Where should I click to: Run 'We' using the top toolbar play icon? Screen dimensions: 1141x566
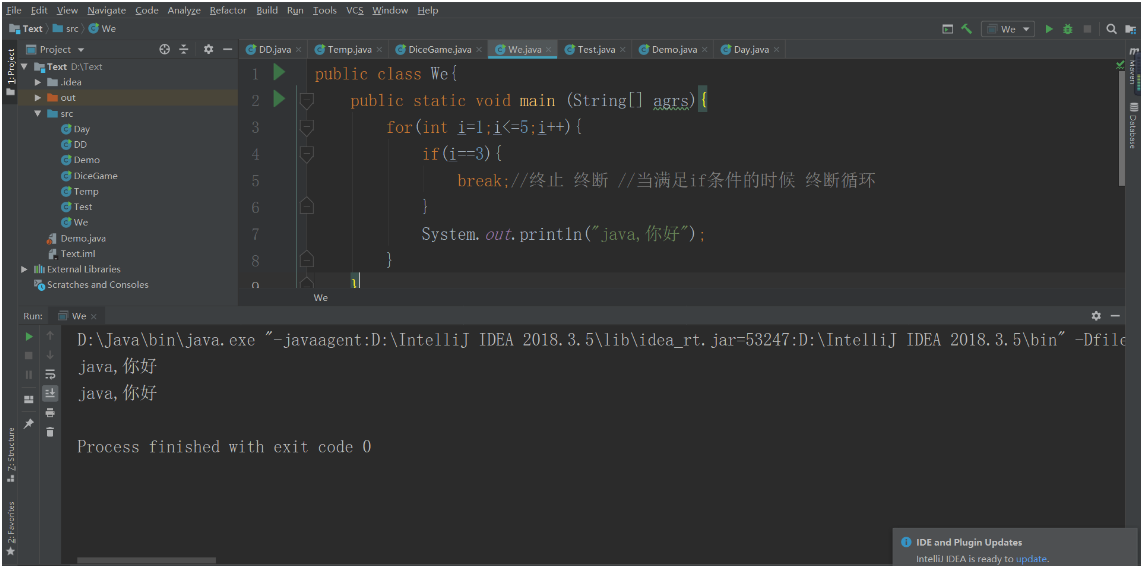click(x=1049, y=29)
